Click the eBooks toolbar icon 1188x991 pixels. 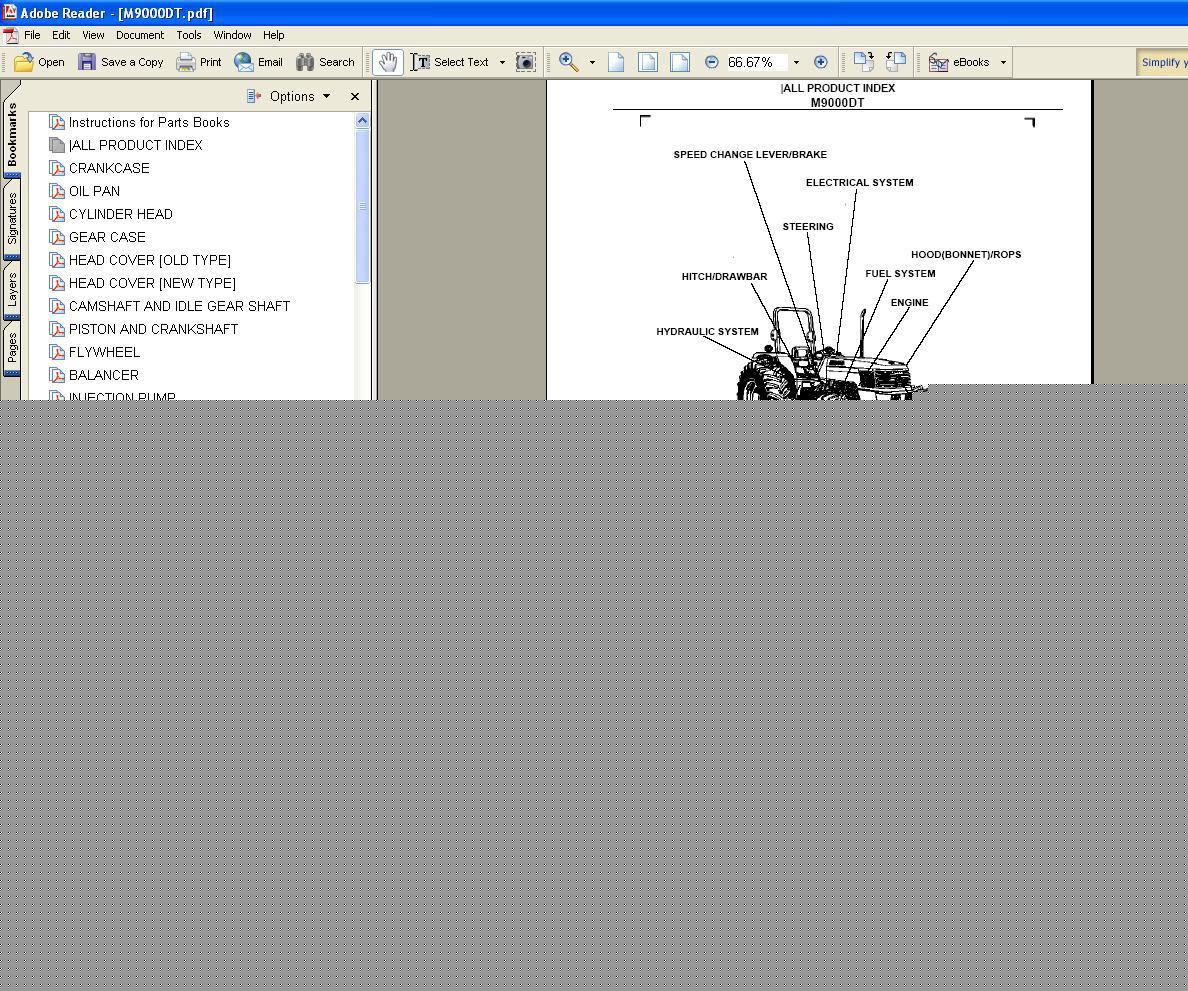pyautogui.click(x=938, y=62)
